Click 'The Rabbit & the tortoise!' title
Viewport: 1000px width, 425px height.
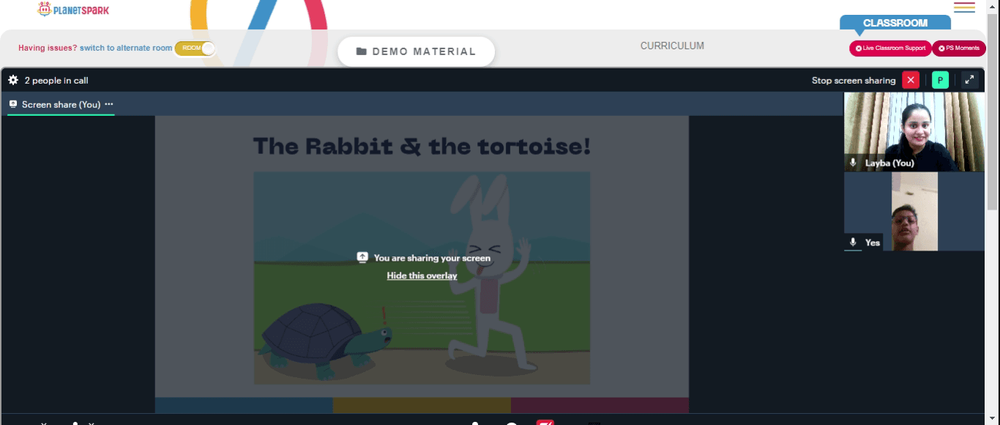pos(422,146)
